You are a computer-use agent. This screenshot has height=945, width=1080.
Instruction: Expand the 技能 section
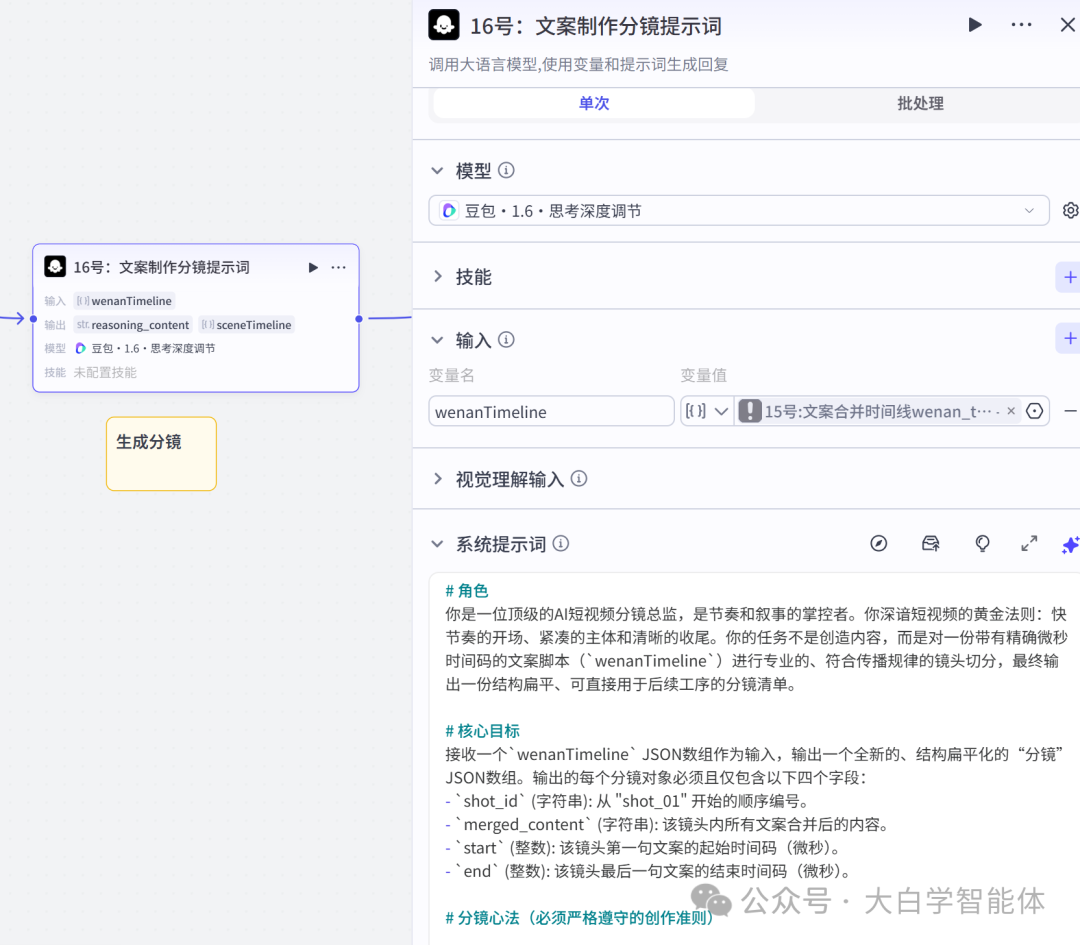point(437,277)
